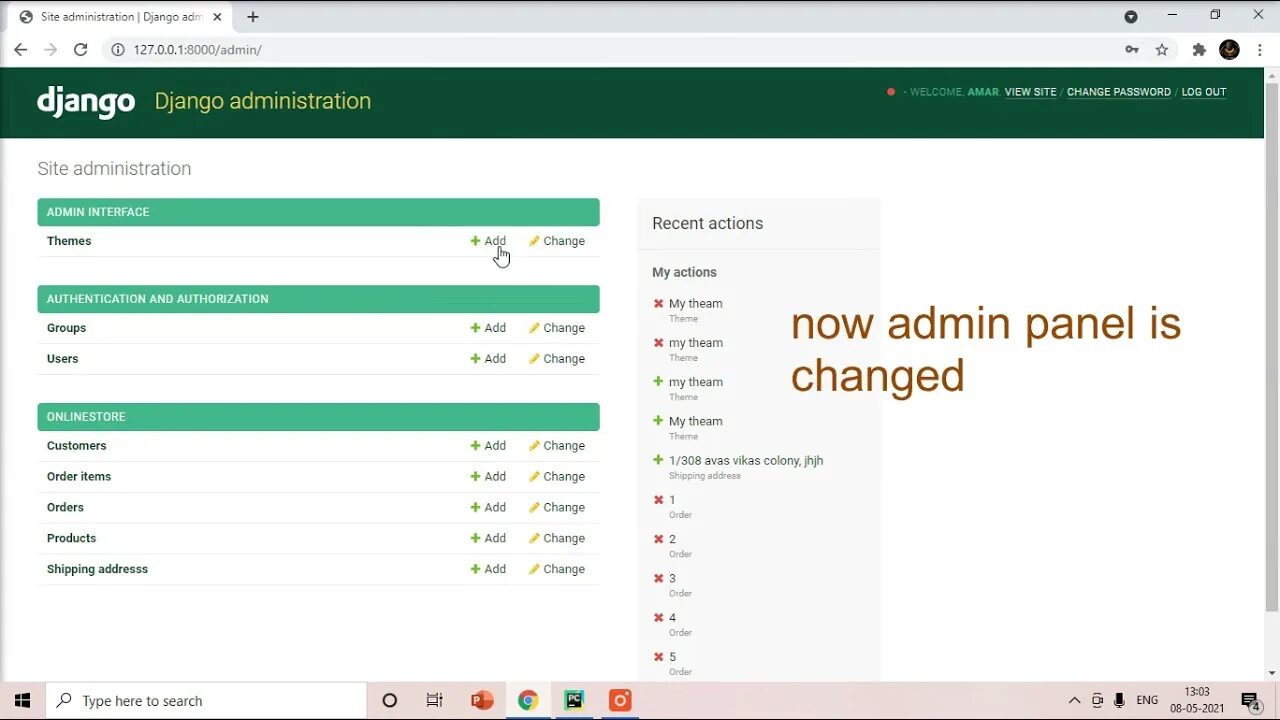1280x720 pixels.
Task: Open Cortana circle icon on taskbar
Action: click(x=390, y=700)
